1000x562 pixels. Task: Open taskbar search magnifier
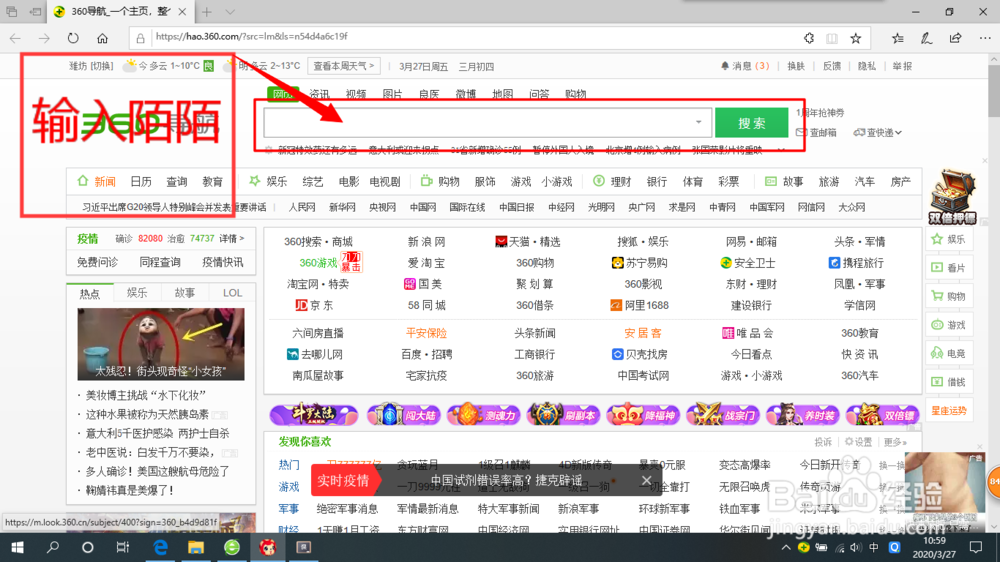pyautogui.click(x=53, y=547)
